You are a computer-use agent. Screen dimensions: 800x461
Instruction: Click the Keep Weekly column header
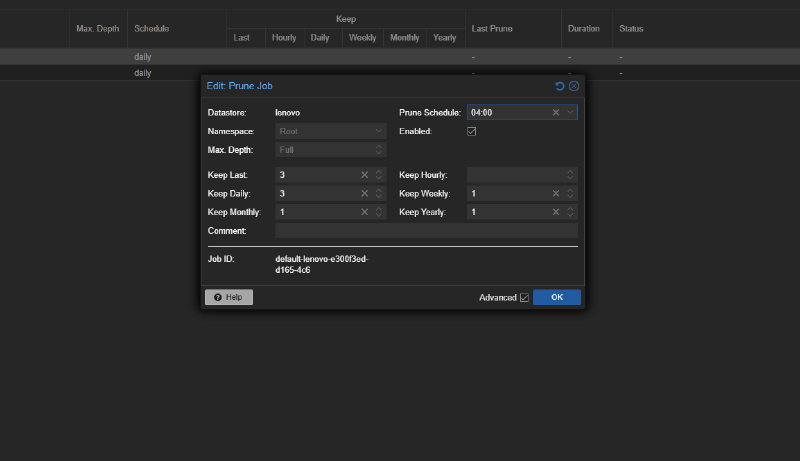tap(363, 38)
